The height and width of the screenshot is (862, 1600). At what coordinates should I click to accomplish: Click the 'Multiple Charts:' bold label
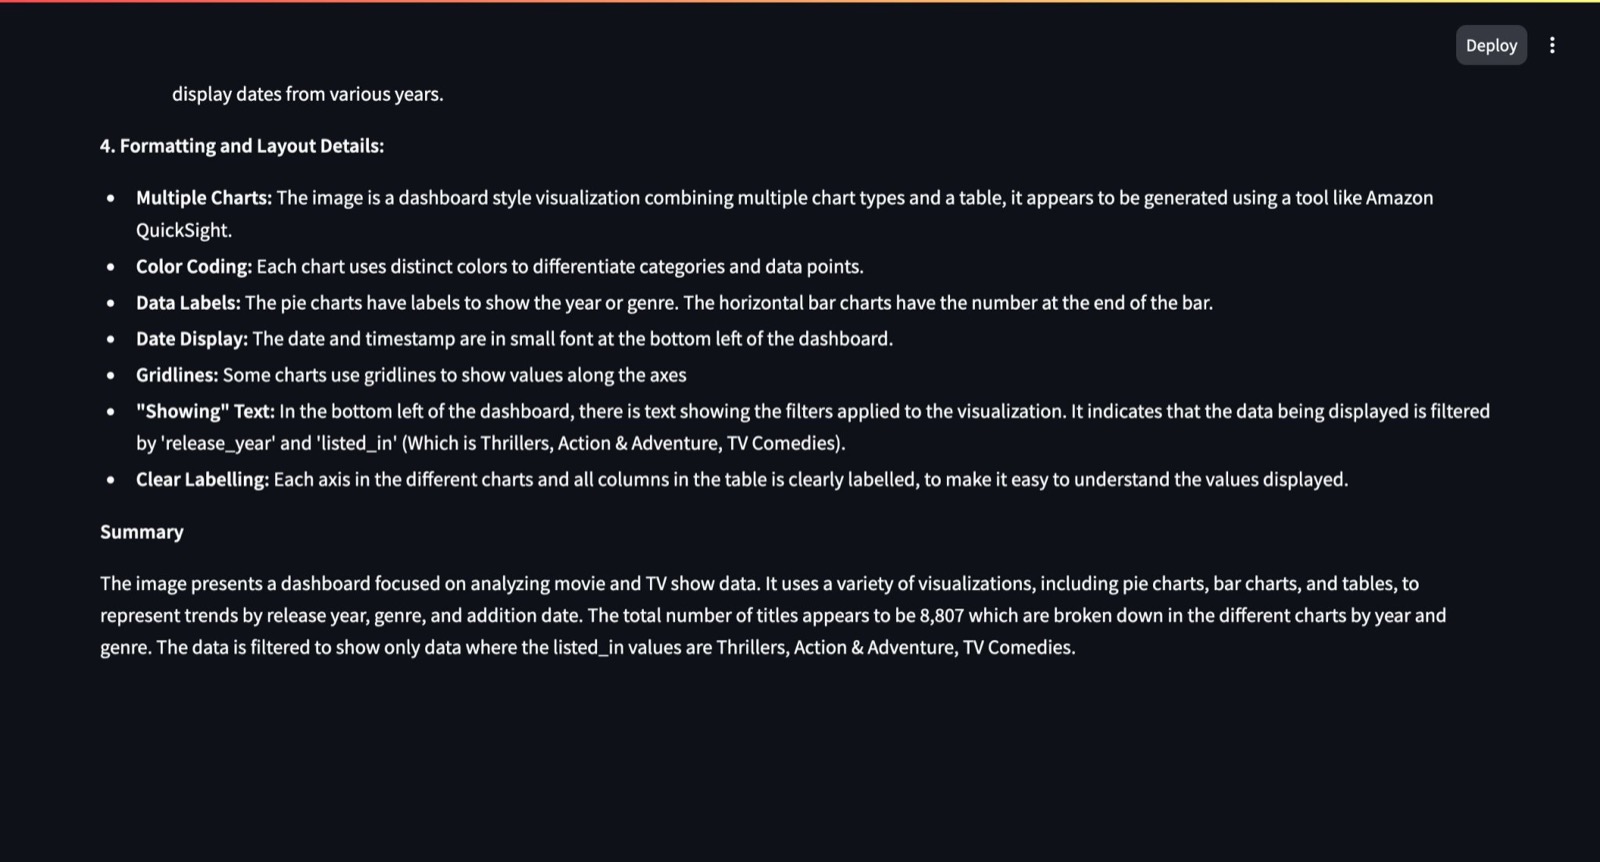click(x=204, y=198)
